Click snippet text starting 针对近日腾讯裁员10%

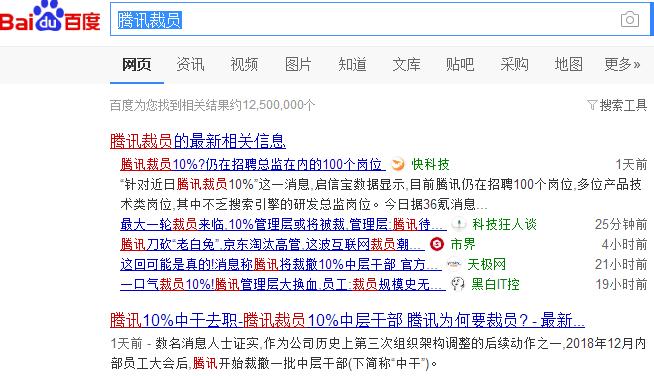pos(381,194)
